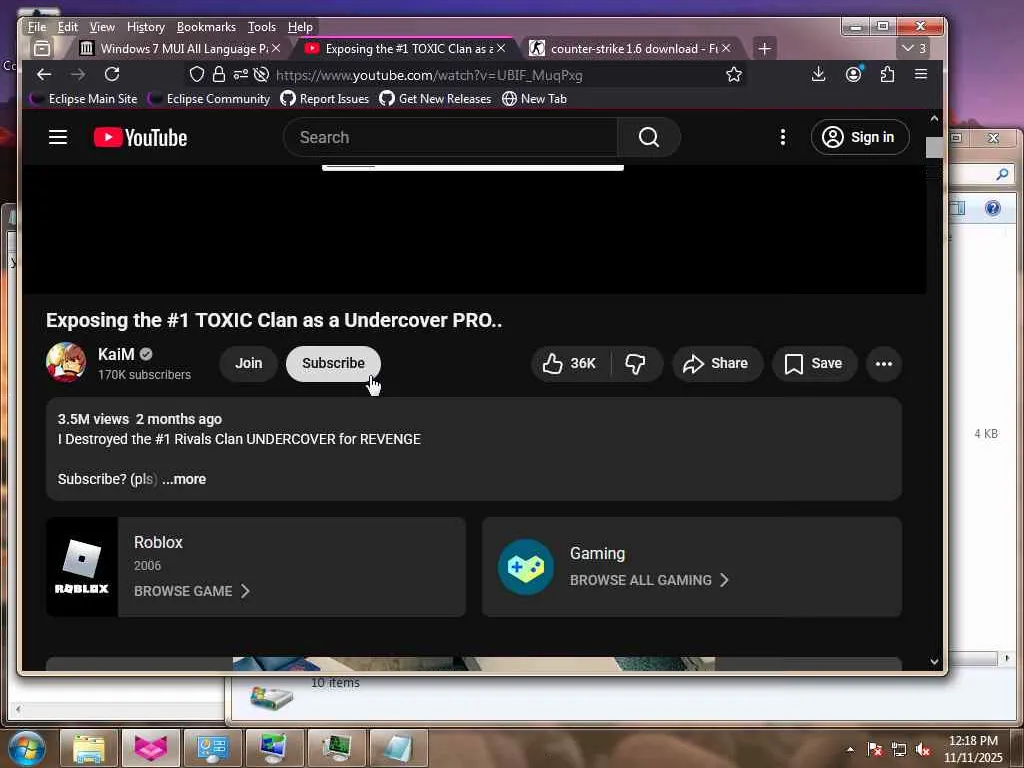Reload the current page
Viewport: 1024px width, 768px height.
[x=112, y=74]
